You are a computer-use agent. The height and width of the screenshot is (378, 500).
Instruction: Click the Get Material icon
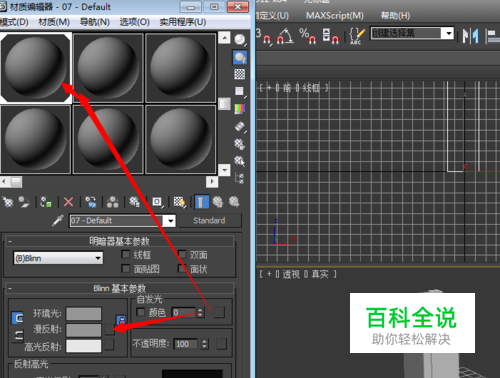[x=8, y=202]
